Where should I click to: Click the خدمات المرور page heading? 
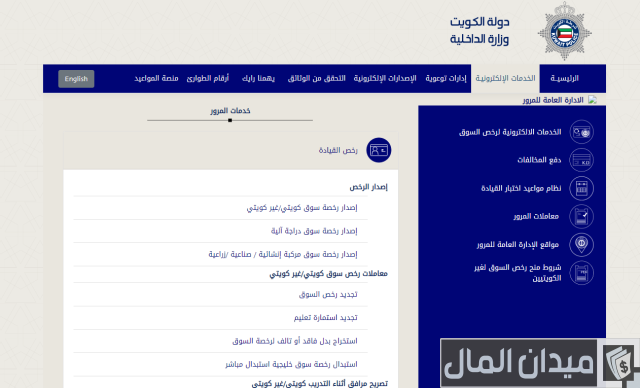tap(230, 111)
